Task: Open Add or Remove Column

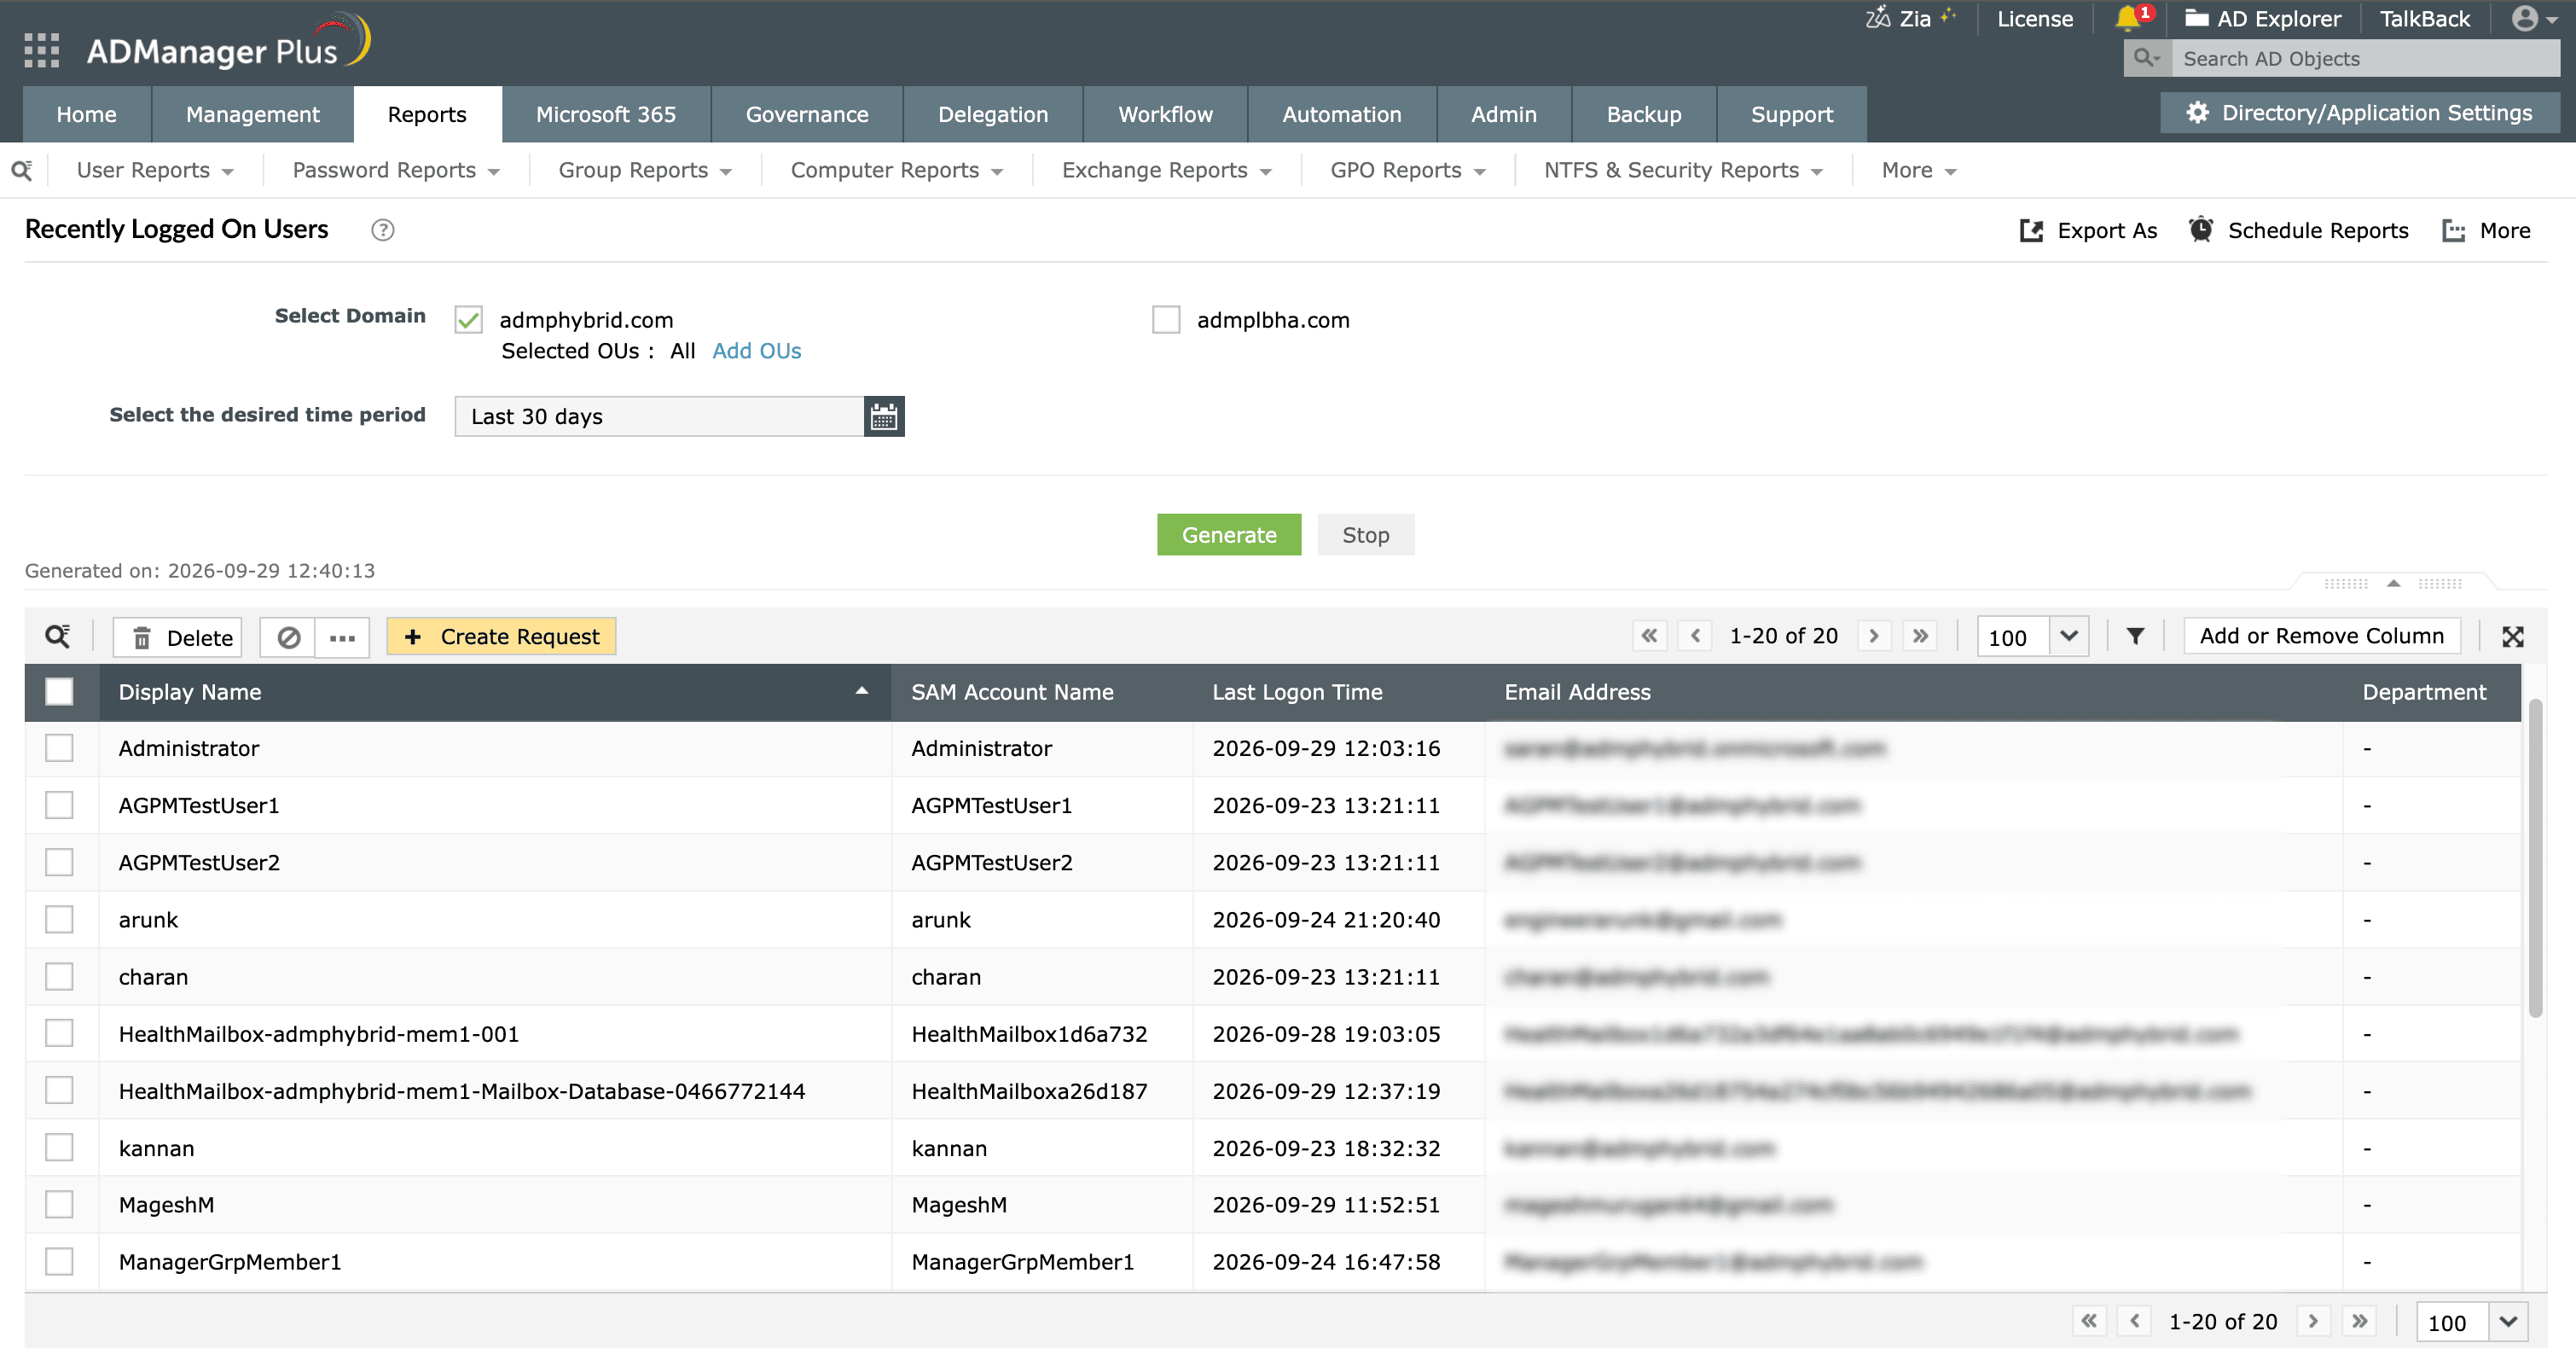Action: coord(2322,636)
